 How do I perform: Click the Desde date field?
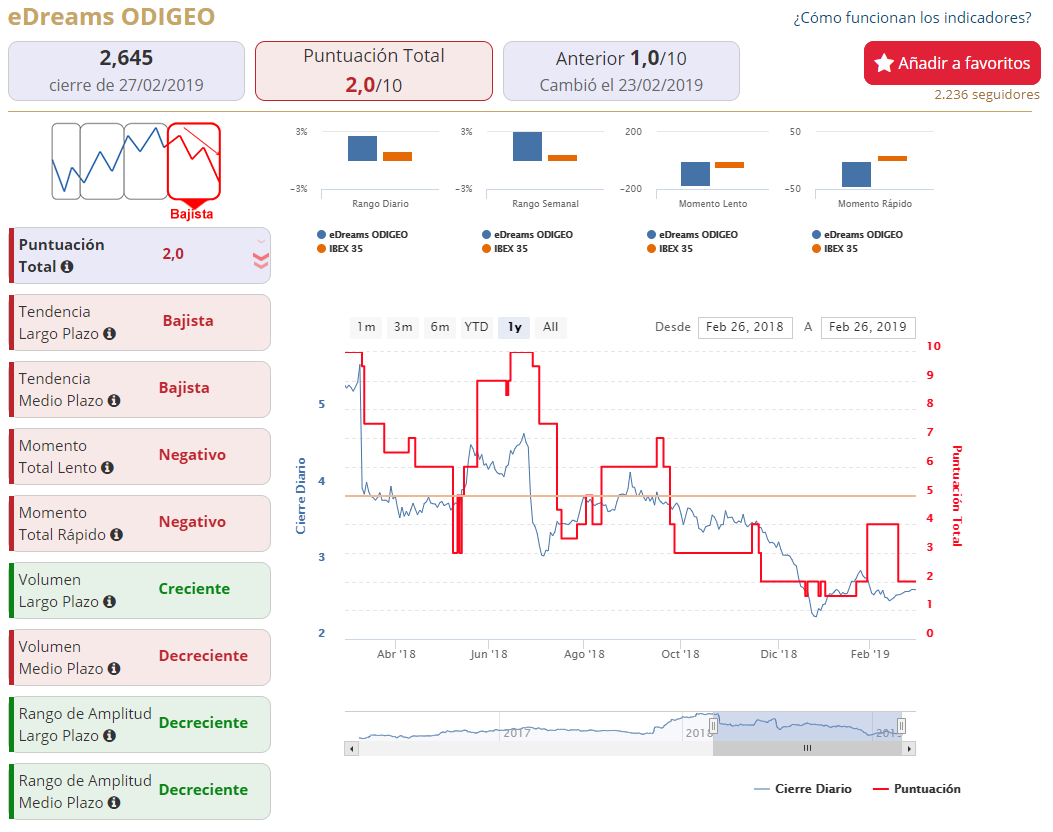[745, 327]
